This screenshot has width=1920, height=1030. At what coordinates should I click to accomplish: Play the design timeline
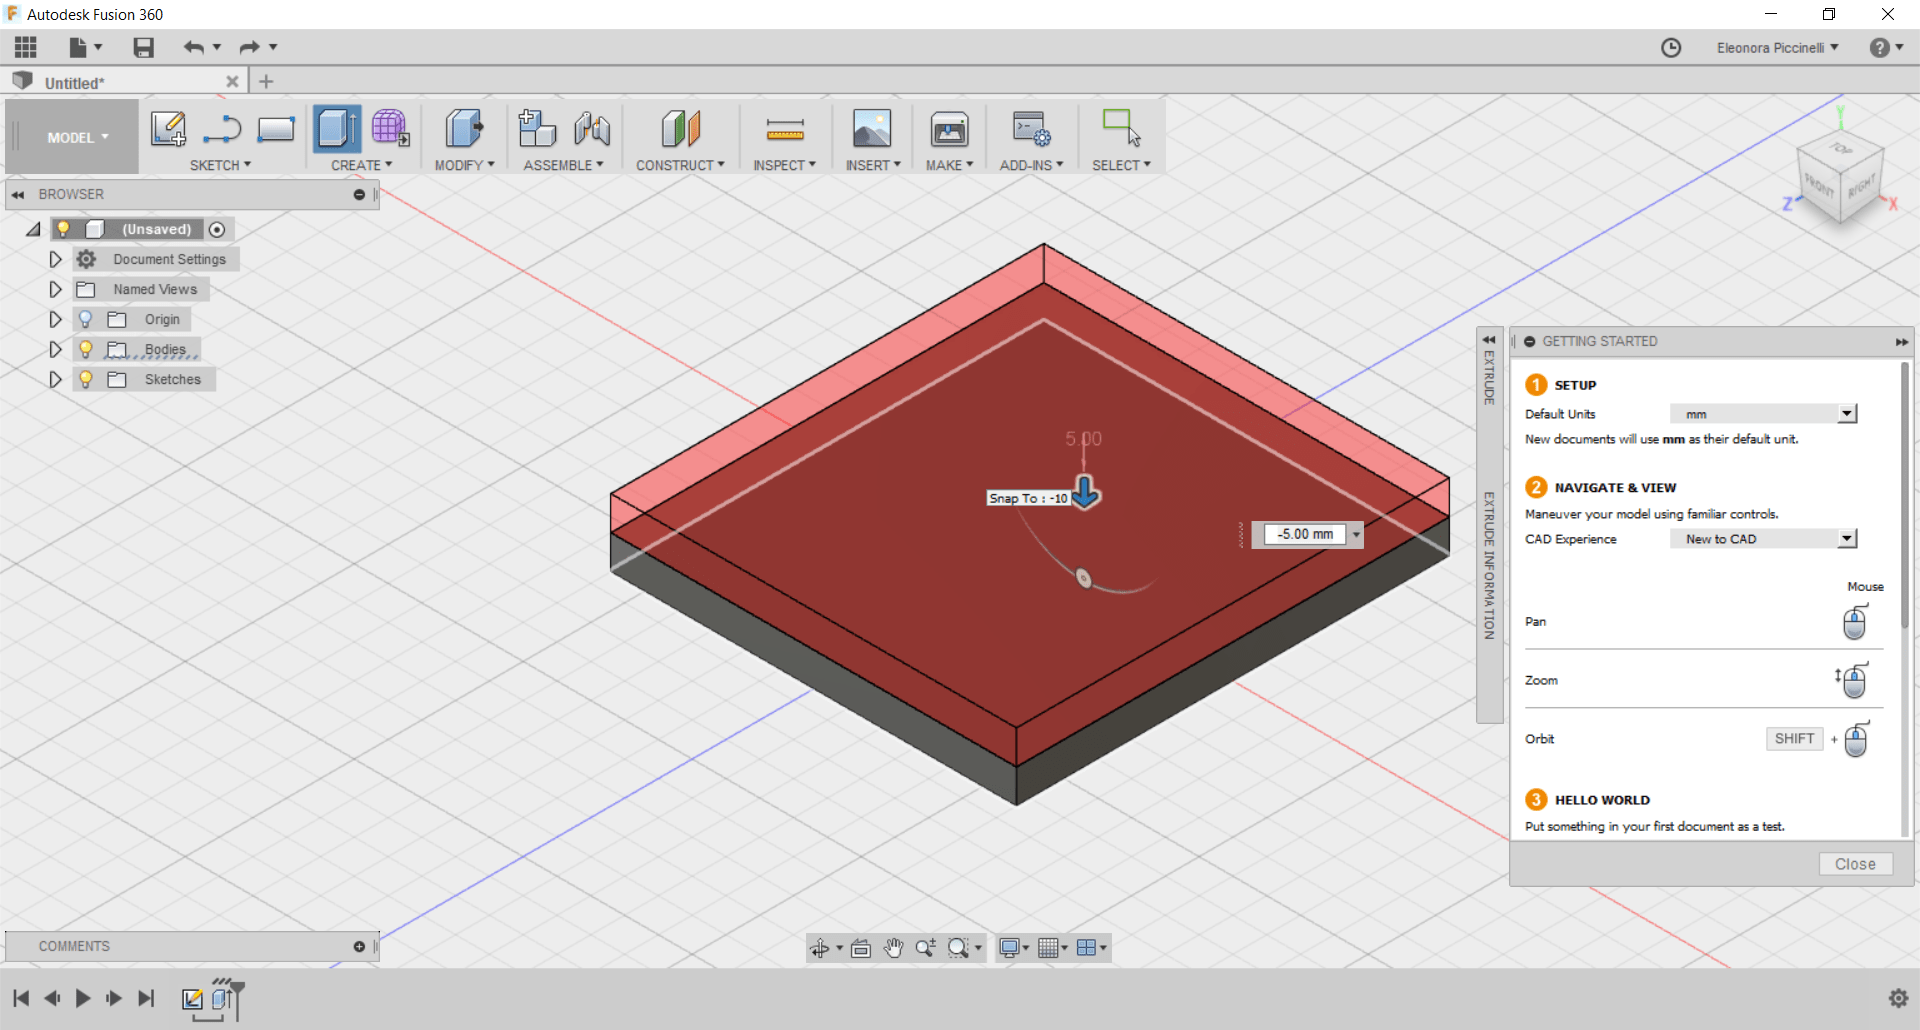point(83,998)
